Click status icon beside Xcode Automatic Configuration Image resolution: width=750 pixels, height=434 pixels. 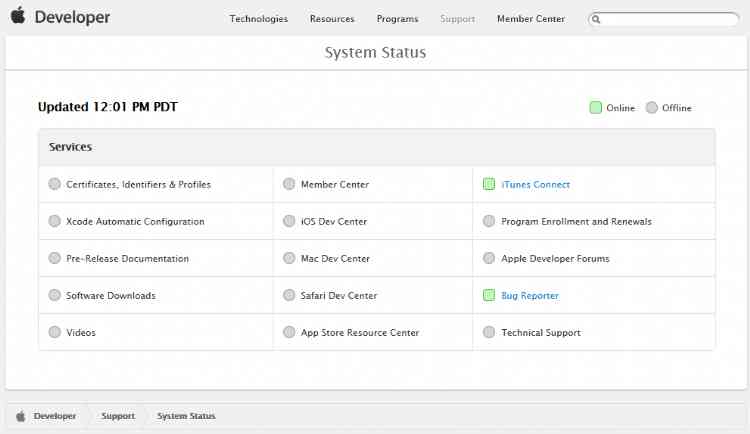55,221
